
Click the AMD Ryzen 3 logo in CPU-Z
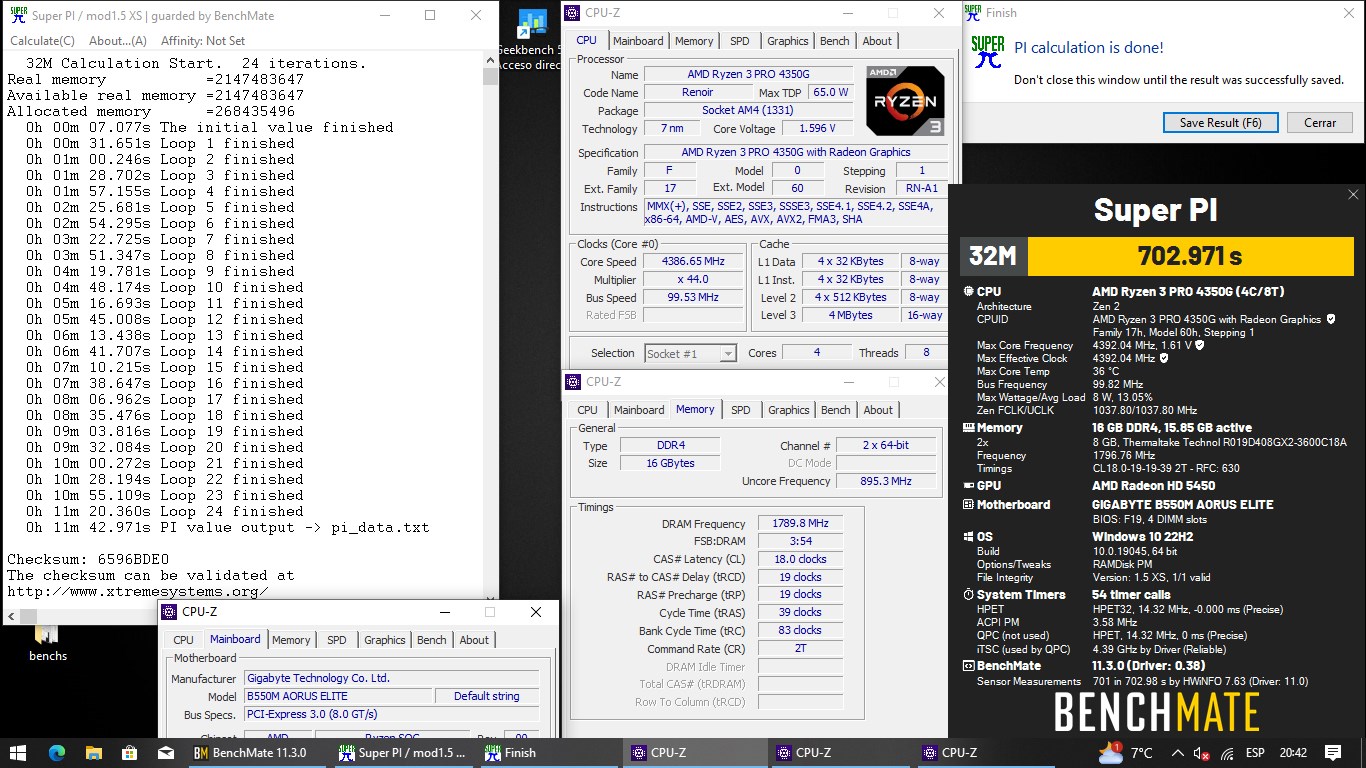[x=905, y=101]
